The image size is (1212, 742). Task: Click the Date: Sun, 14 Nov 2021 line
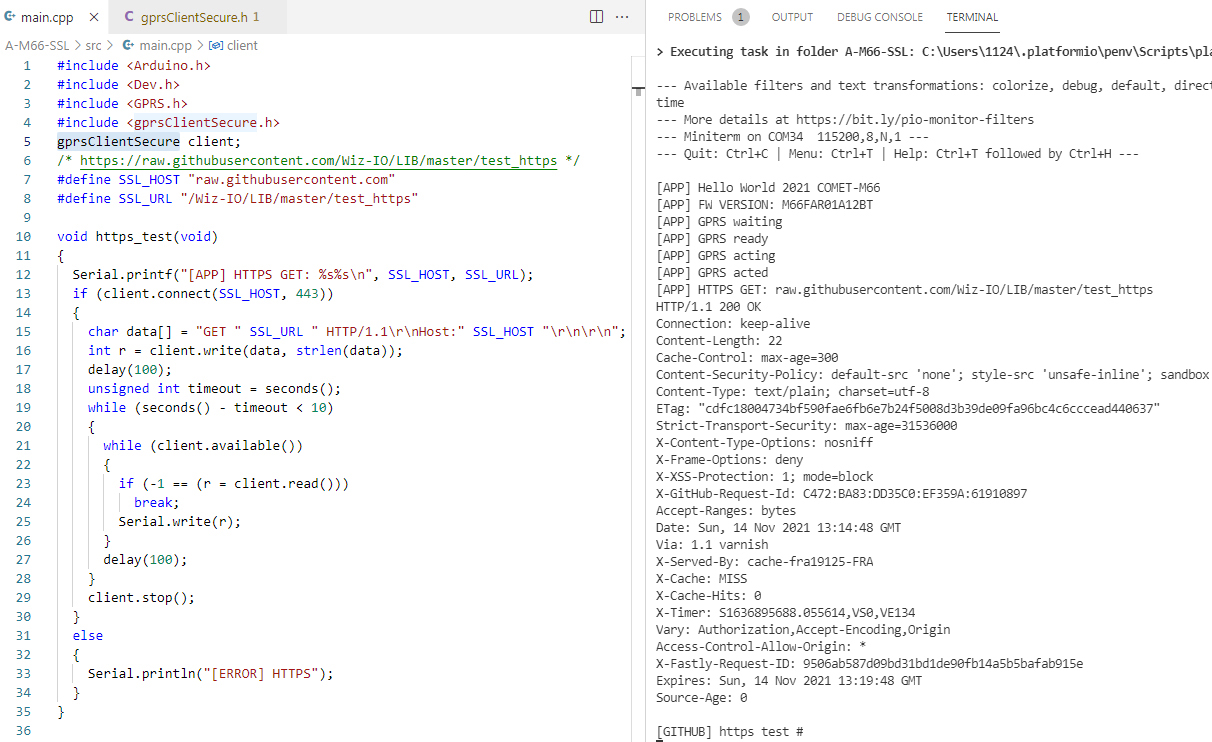point(778,528)
